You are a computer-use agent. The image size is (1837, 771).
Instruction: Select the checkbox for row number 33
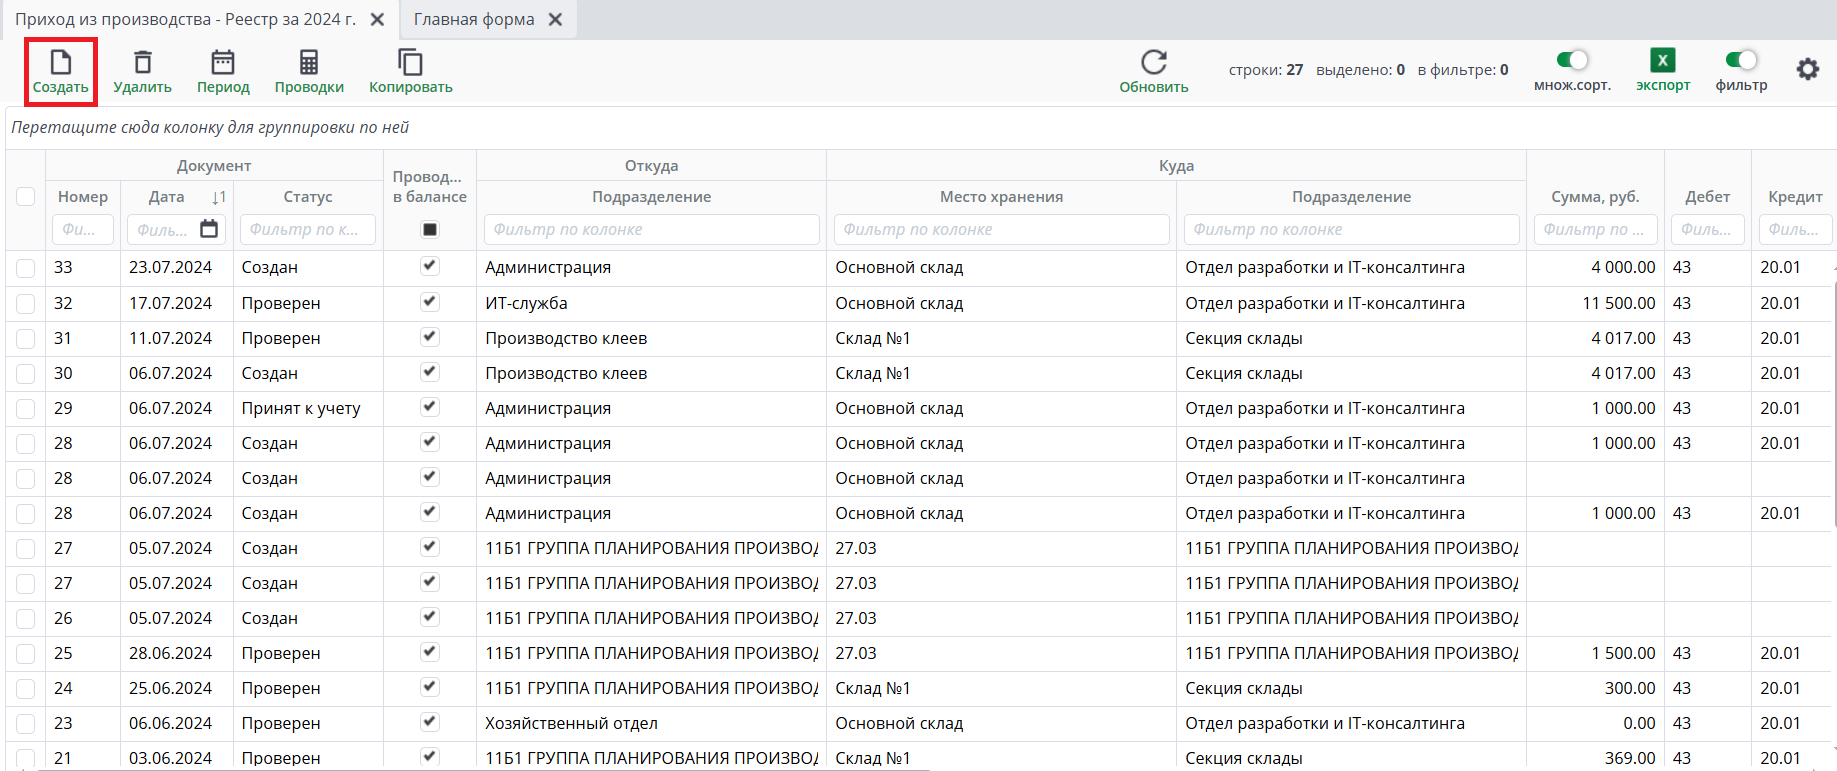[x=26, y=268]
